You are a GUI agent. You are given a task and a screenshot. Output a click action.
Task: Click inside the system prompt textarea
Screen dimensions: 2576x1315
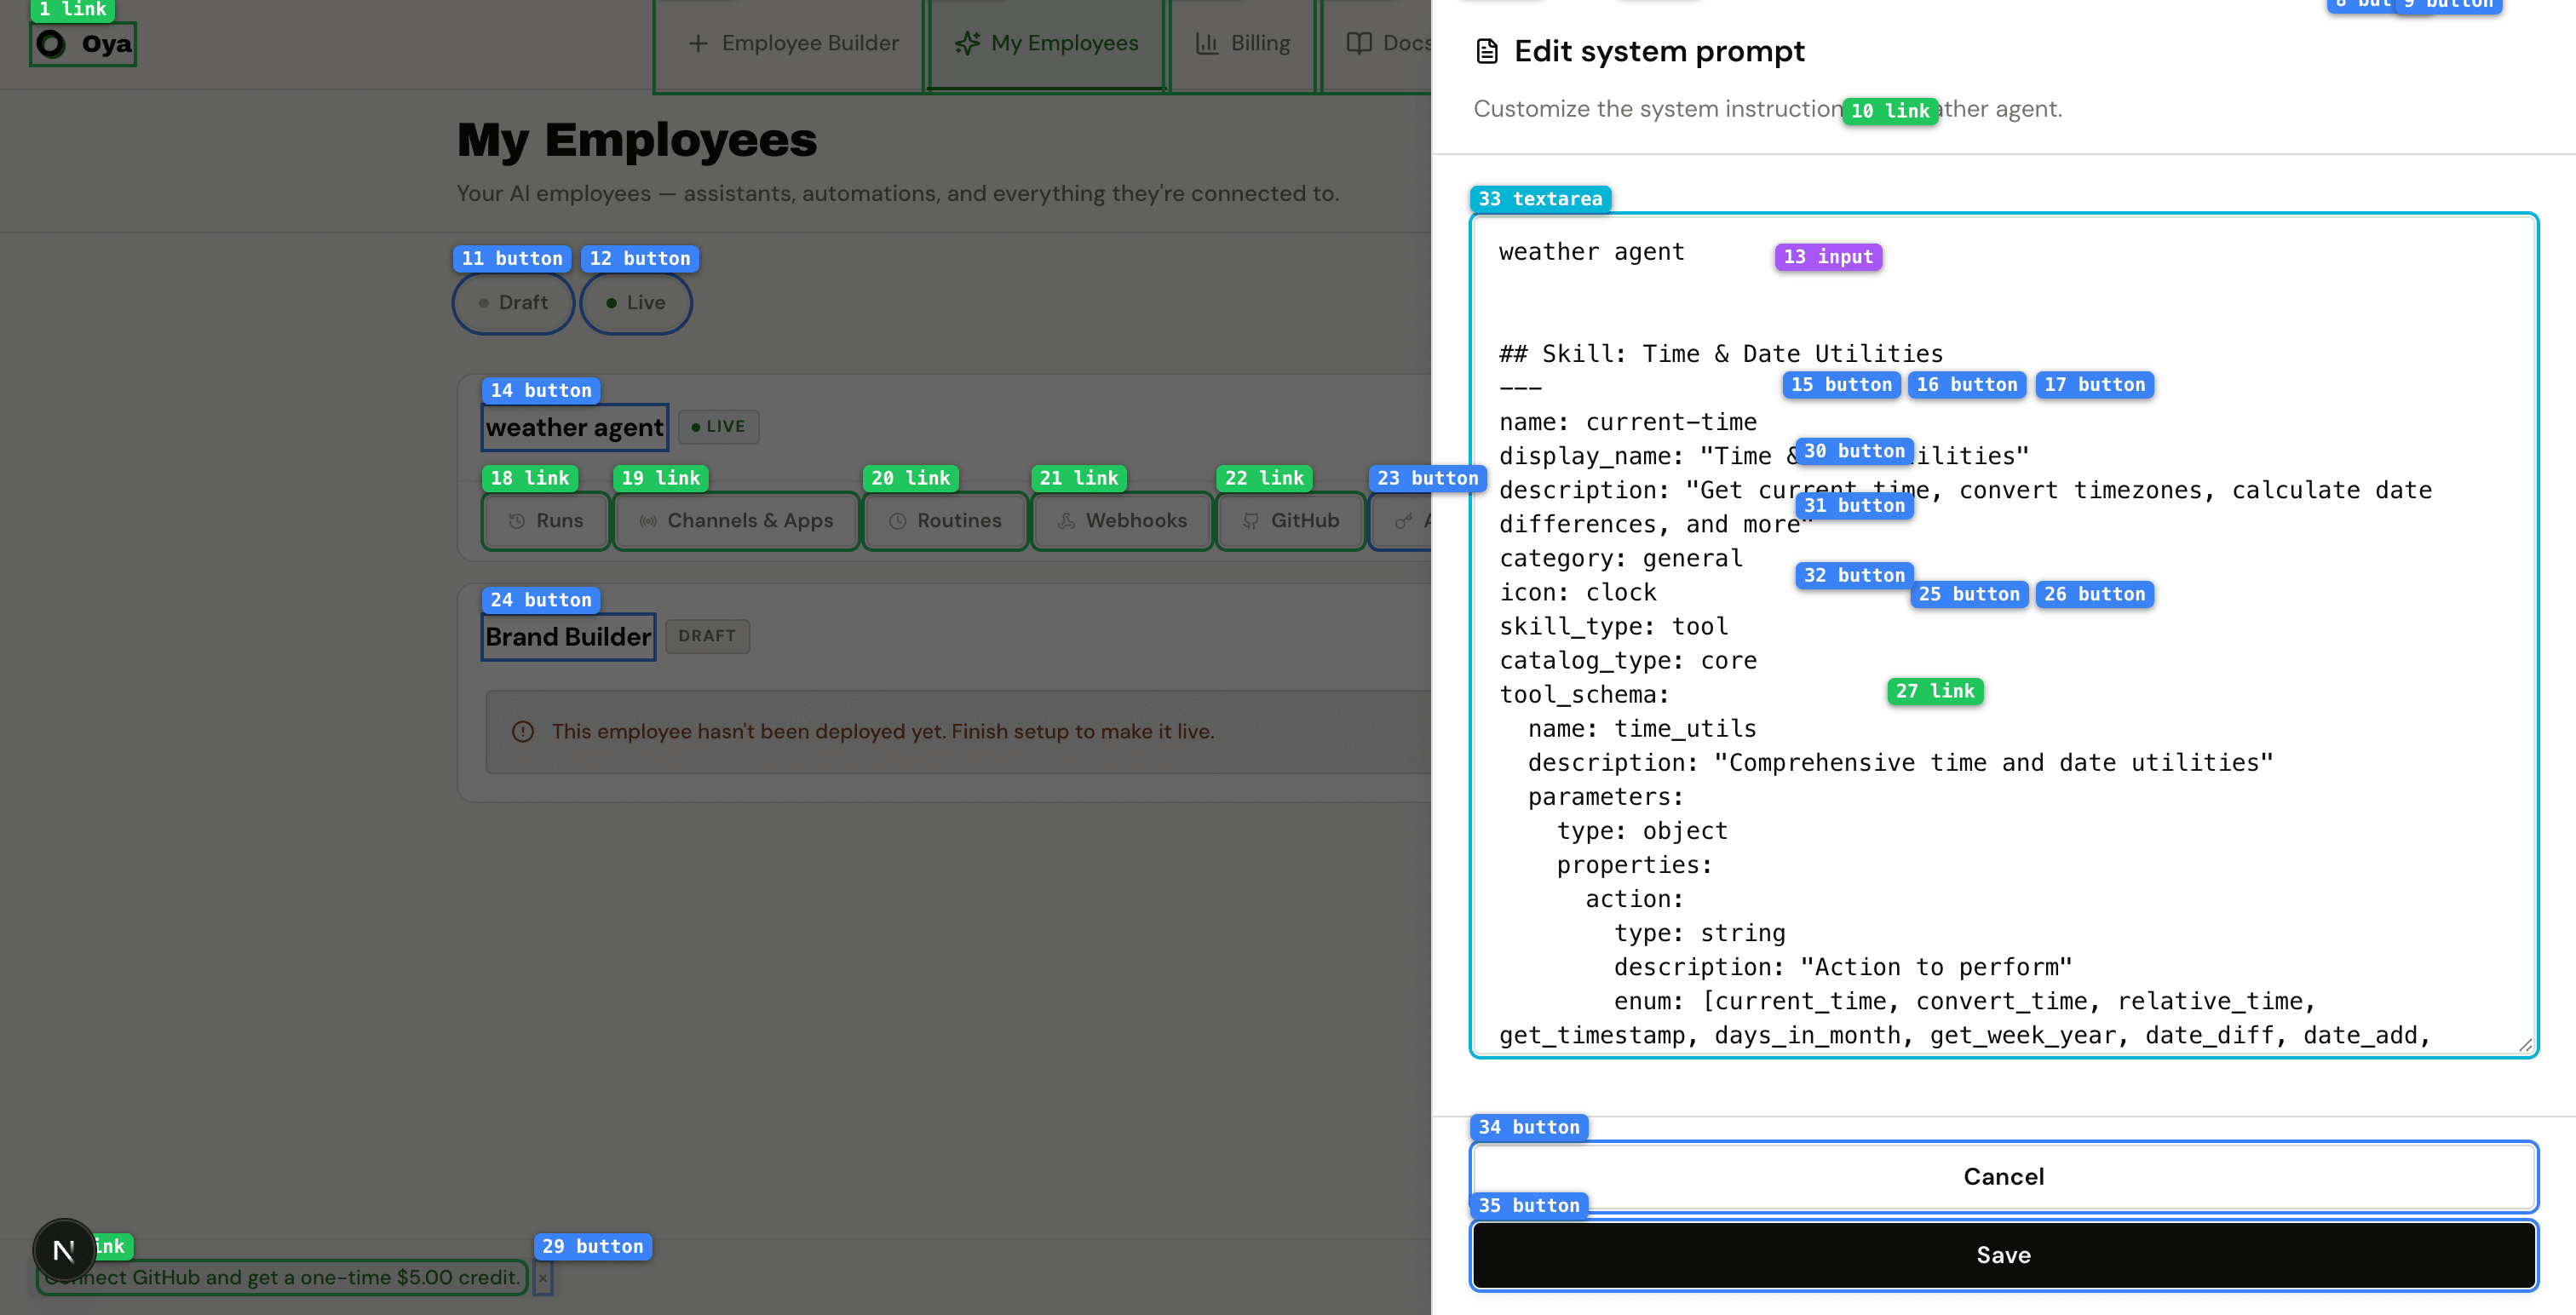[x=2000, y=700]
